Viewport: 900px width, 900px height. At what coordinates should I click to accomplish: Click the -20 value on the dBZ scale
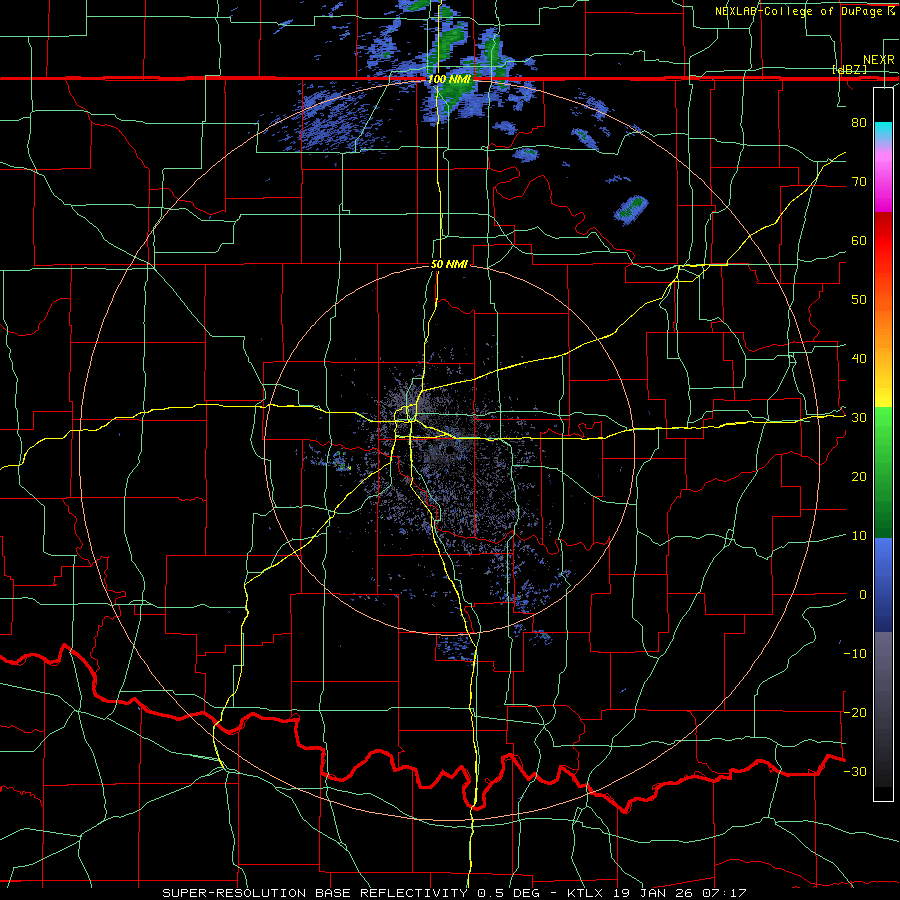pyautogui.click(x=855, y=712)
